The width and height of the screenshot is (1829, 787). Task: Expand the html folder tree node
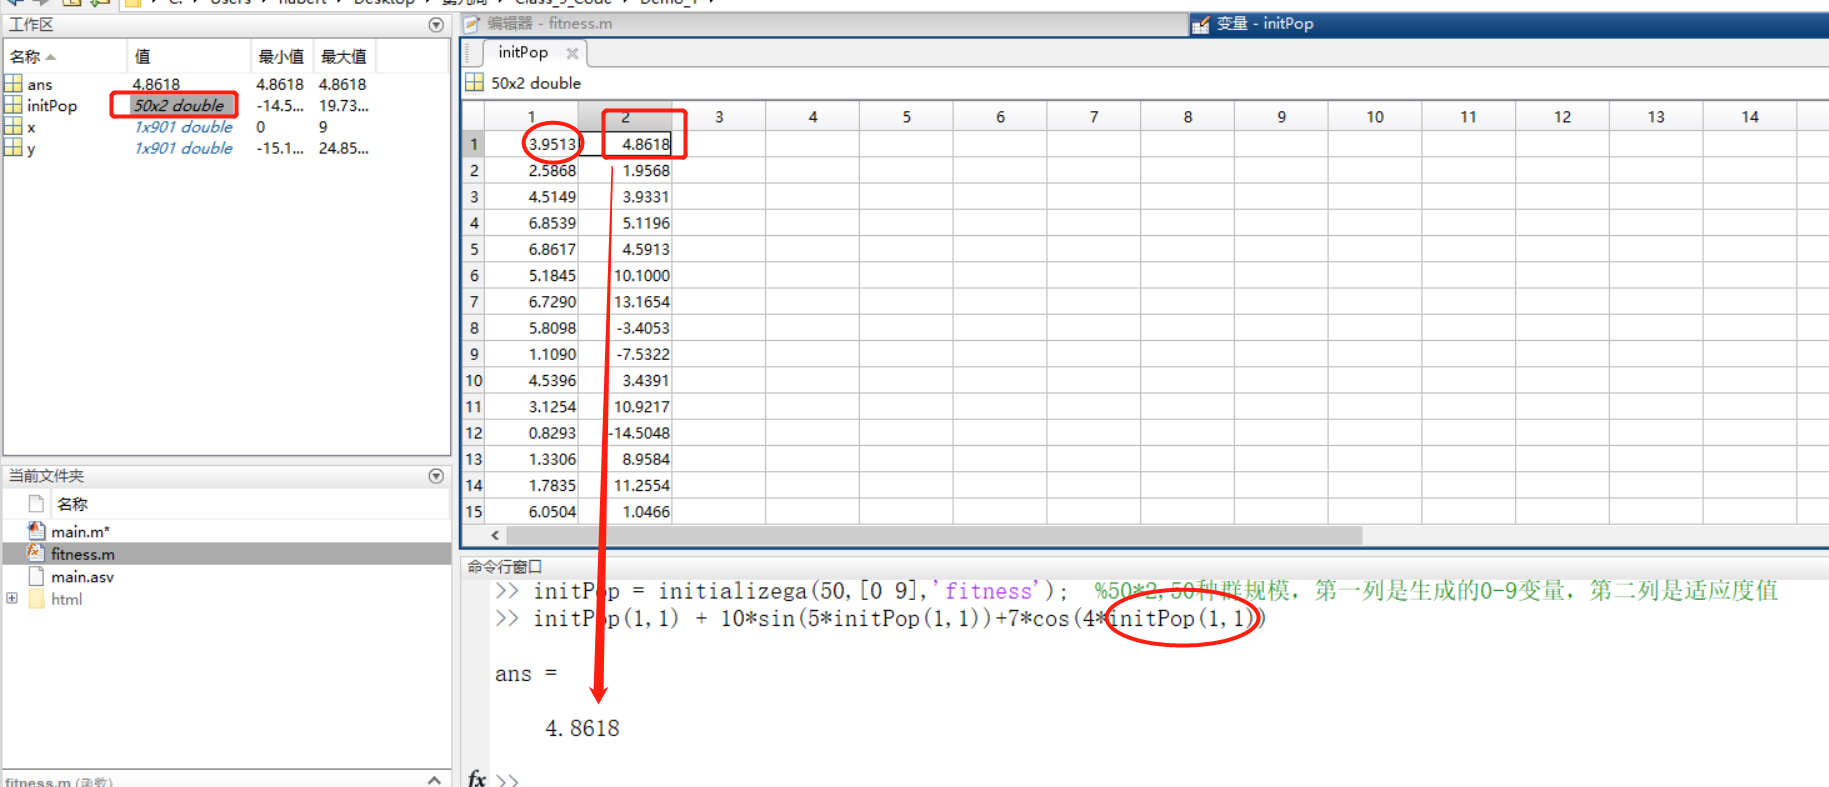[x=12, y=599]
